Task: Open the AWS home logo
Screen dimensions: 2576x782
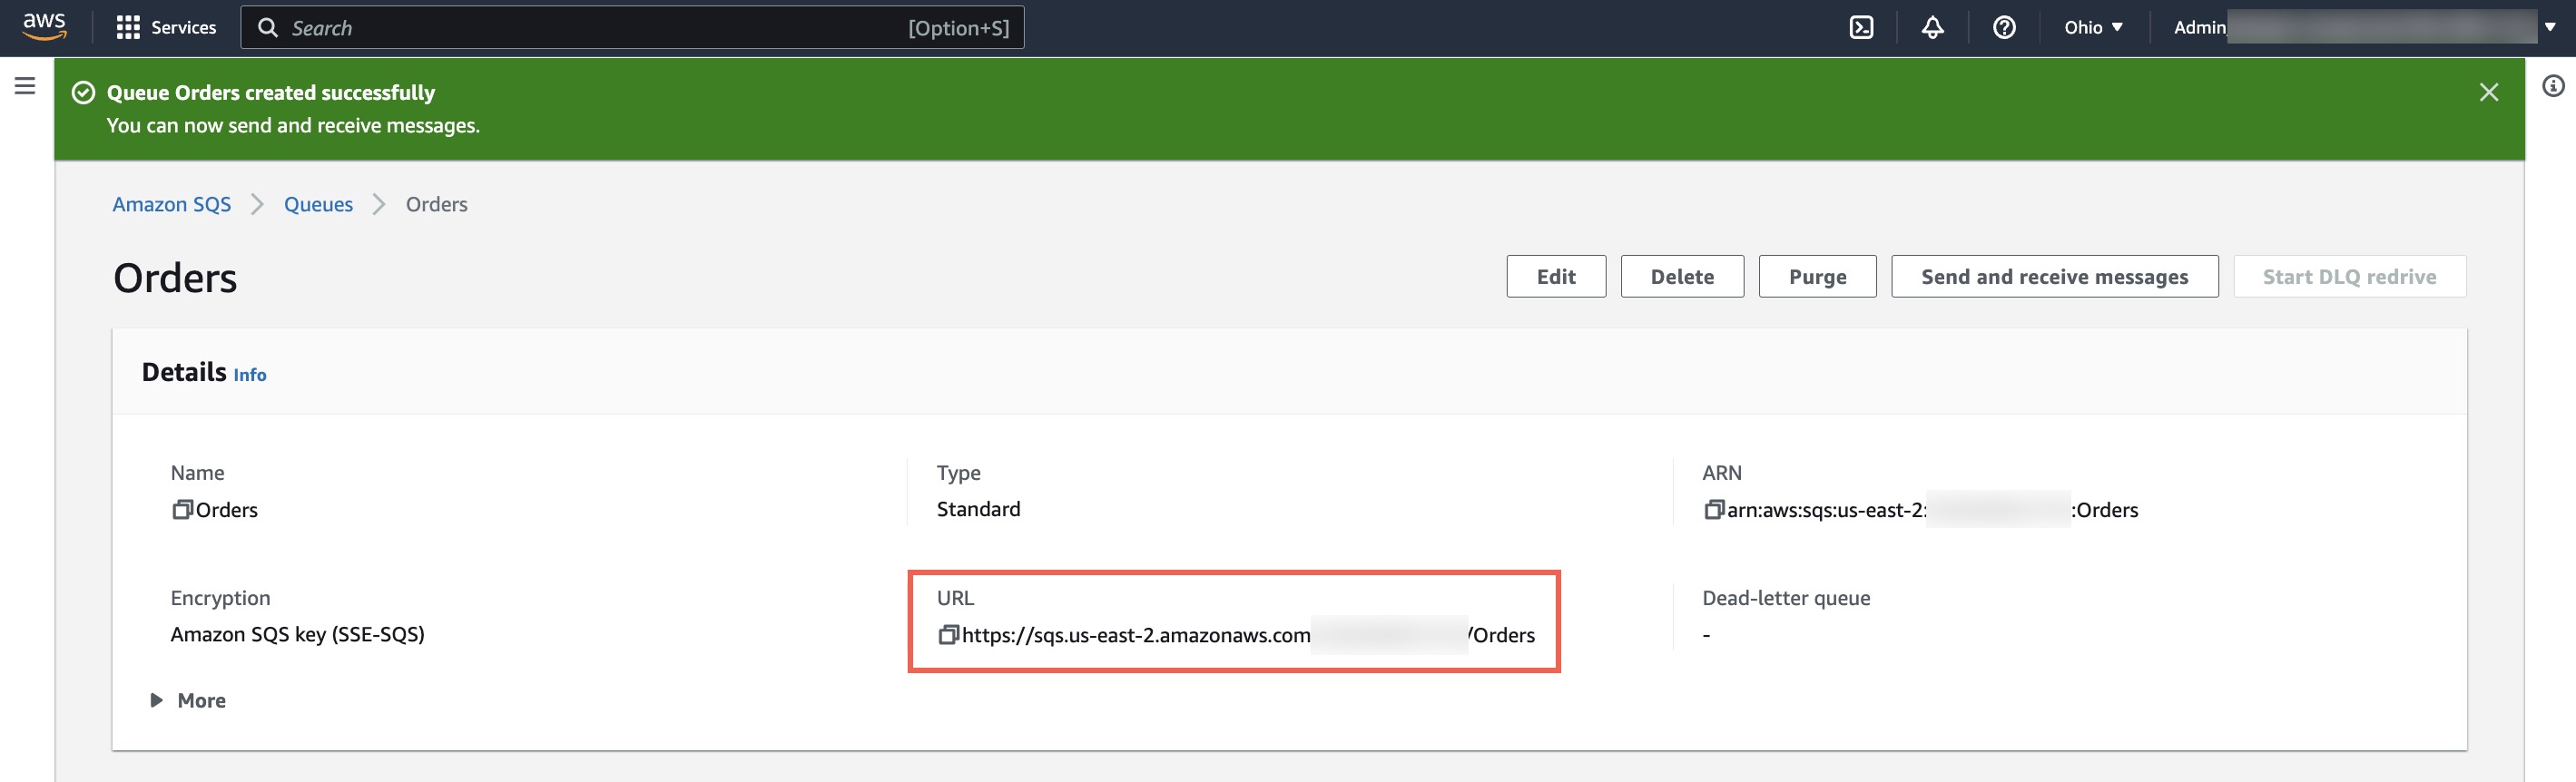Action: point(45,27)
